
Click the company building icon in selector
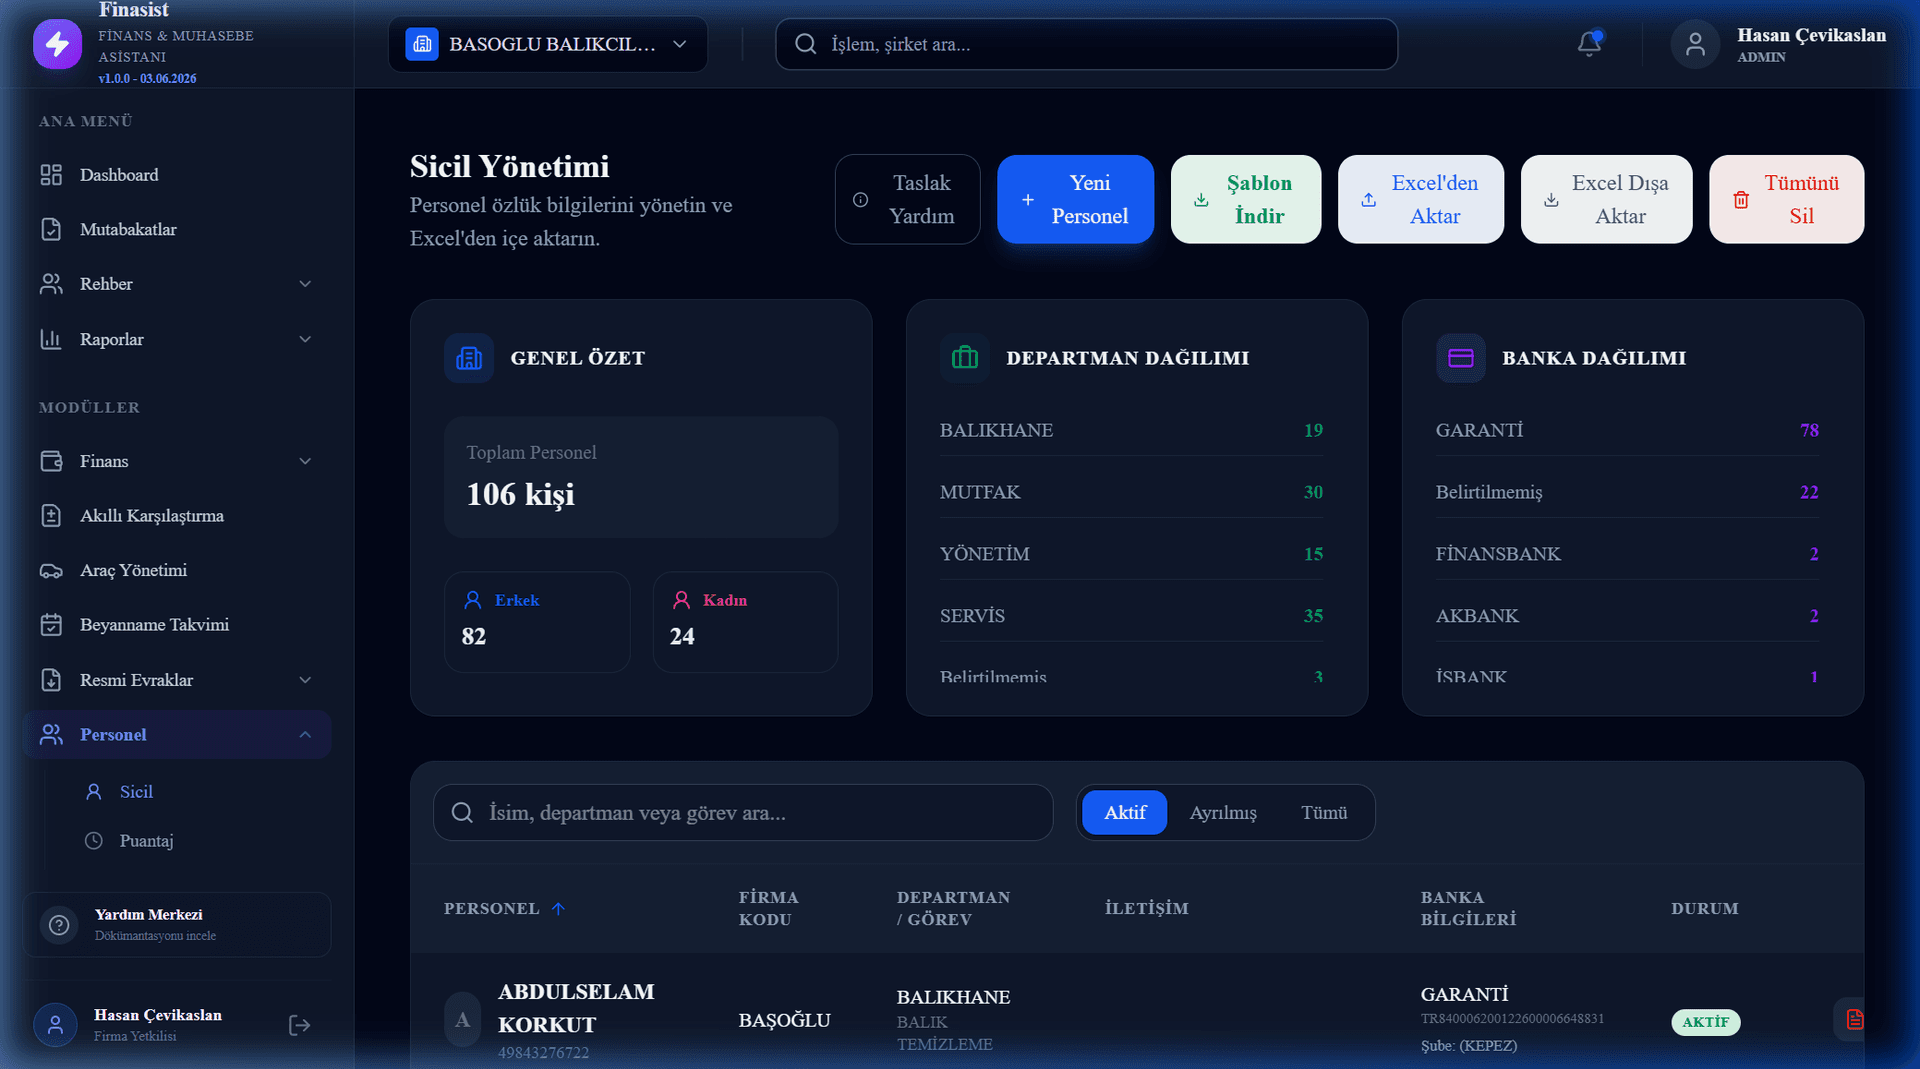pos(422,44)
